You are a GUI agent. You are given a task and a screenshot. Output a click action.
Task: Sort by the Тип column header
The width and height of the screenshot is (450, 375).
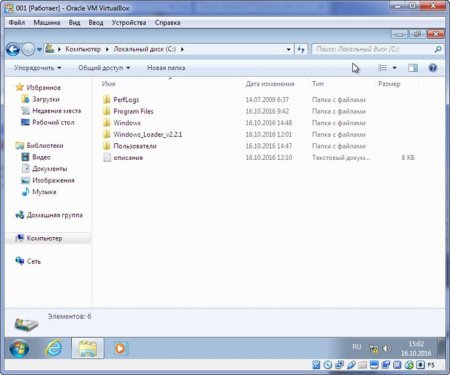tap(318, 84)
